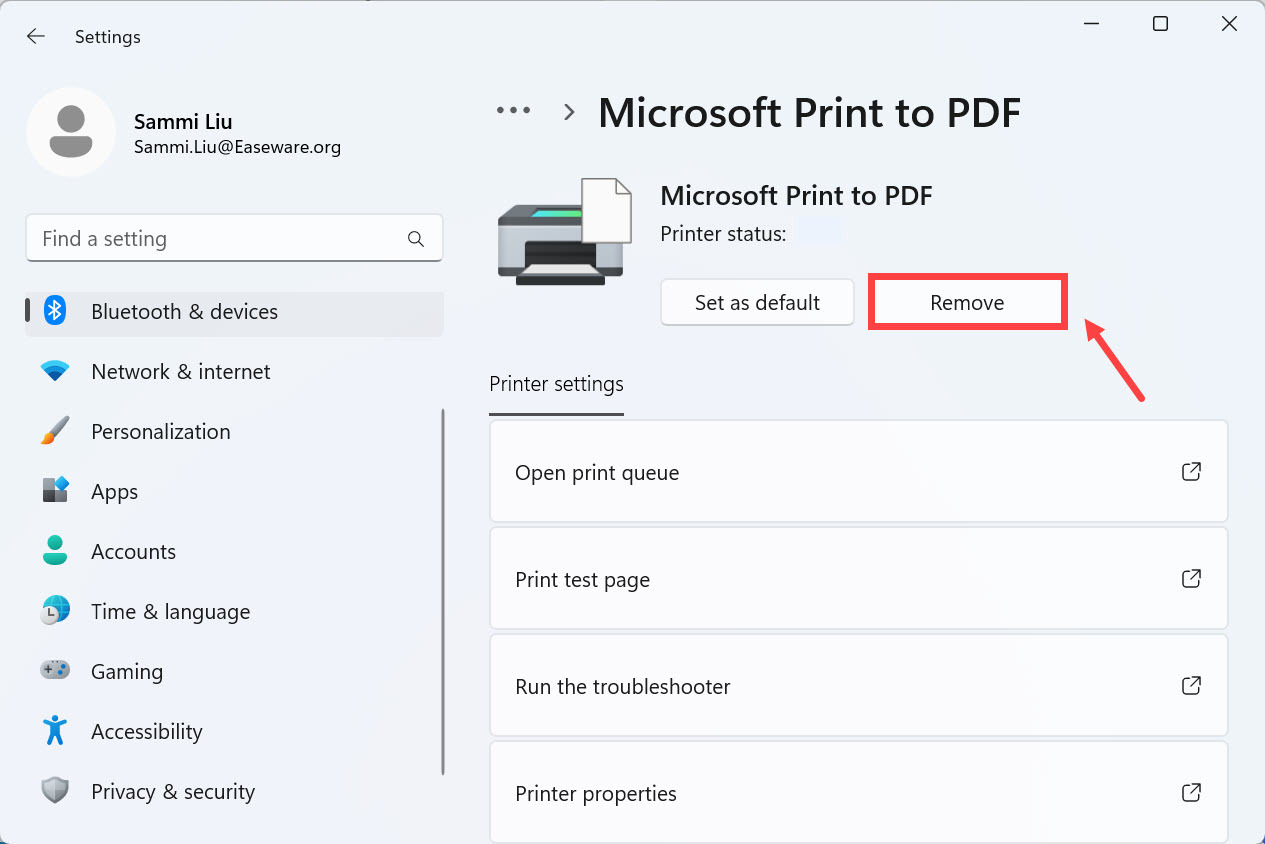Go to Accounts settings
The height and width of the screenshot is (844, 1265).
(133, 552)
